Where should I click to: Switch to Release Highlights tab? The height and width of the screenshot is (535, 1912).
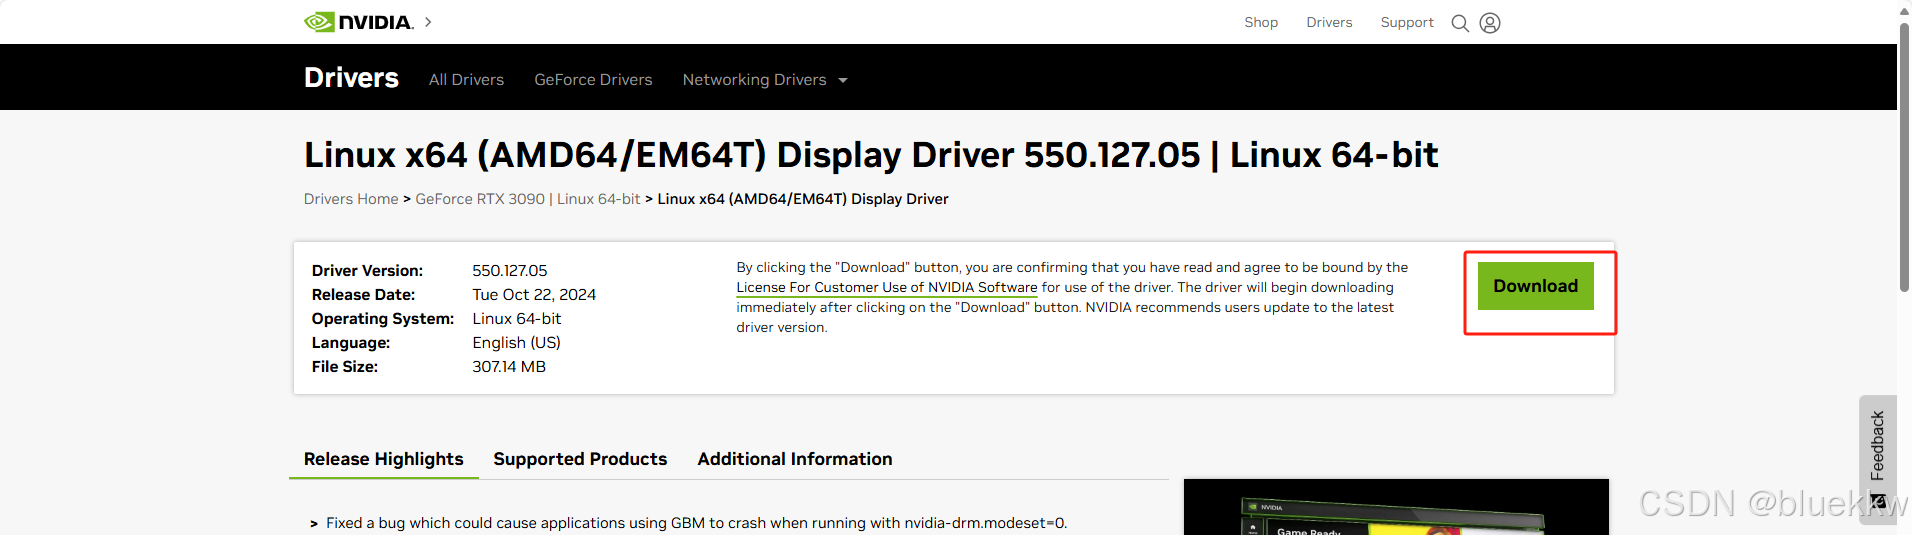tap(384, 459)
